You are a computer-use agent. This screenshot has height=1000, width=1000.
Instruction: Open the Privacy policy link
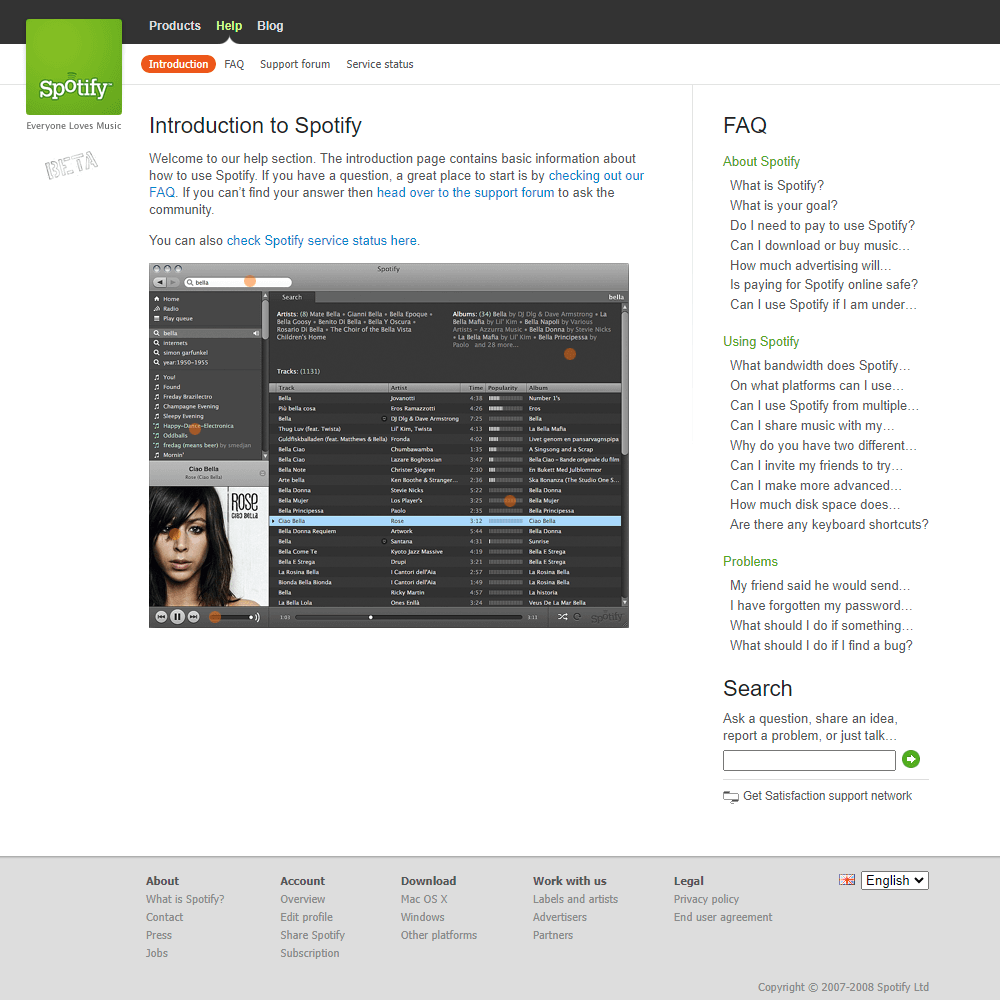707,899
